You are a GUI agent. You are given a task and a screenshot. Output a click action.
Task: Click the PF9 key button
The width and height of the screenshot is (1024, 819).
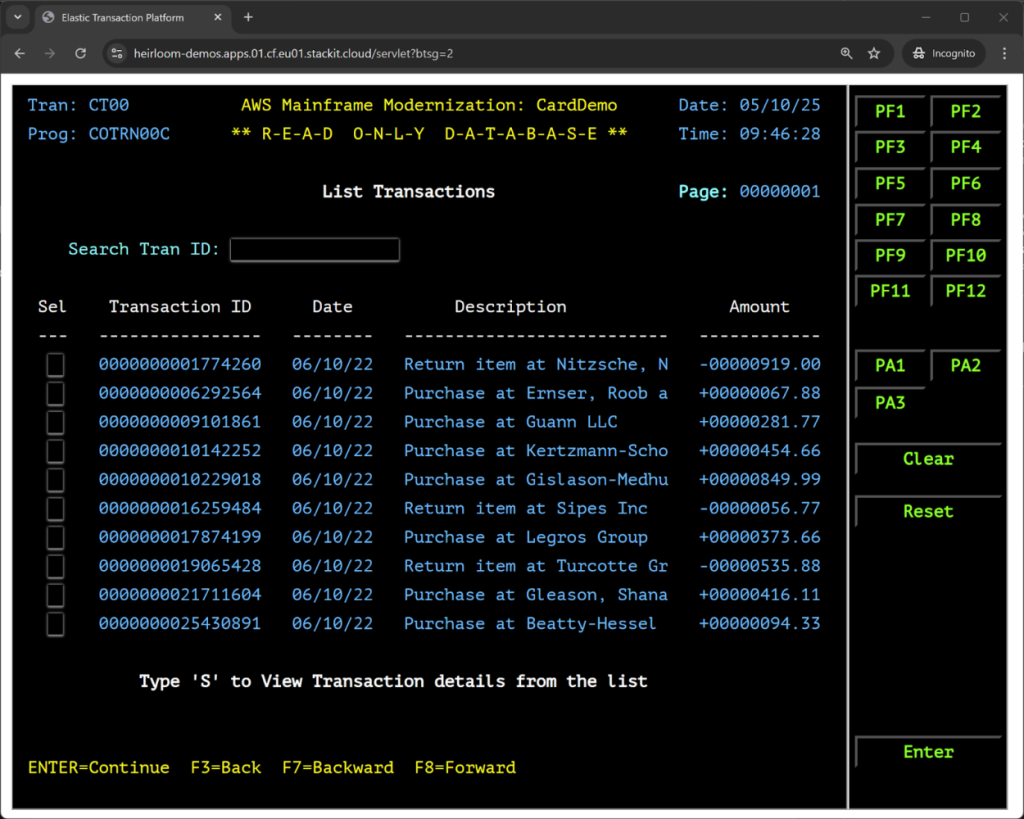click(890, 255)
